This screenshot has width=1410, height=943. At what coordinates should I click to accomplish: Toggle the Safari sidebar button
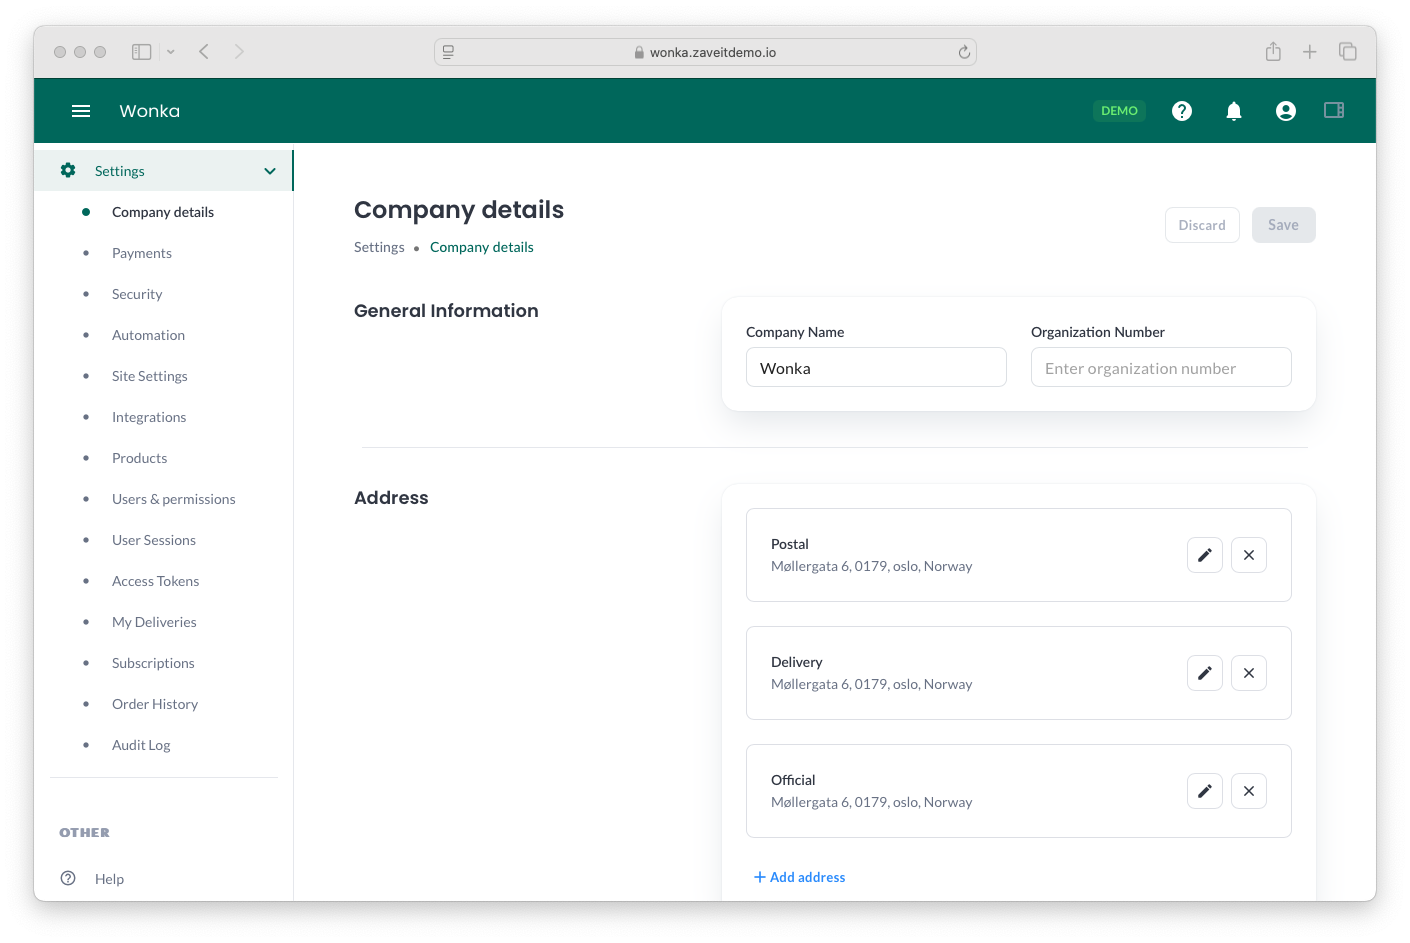(x=142, y=52)
